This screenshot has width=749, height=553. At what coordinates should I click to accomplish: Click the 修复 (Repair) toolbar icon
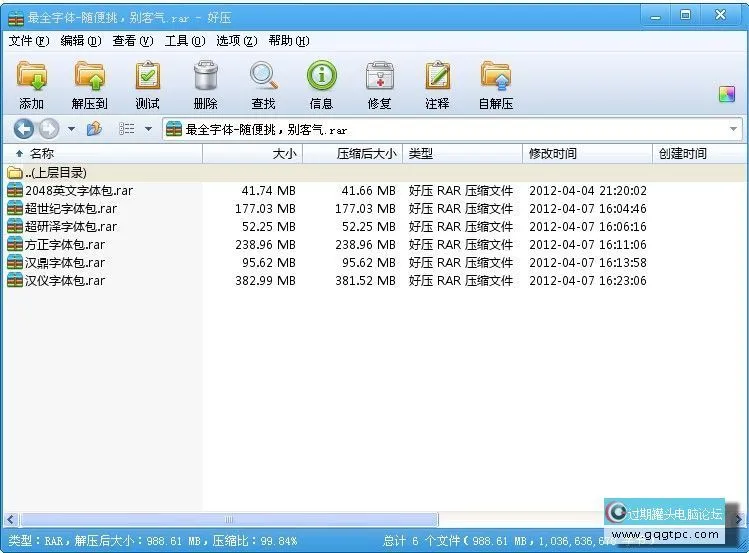(x=379, y=78)
